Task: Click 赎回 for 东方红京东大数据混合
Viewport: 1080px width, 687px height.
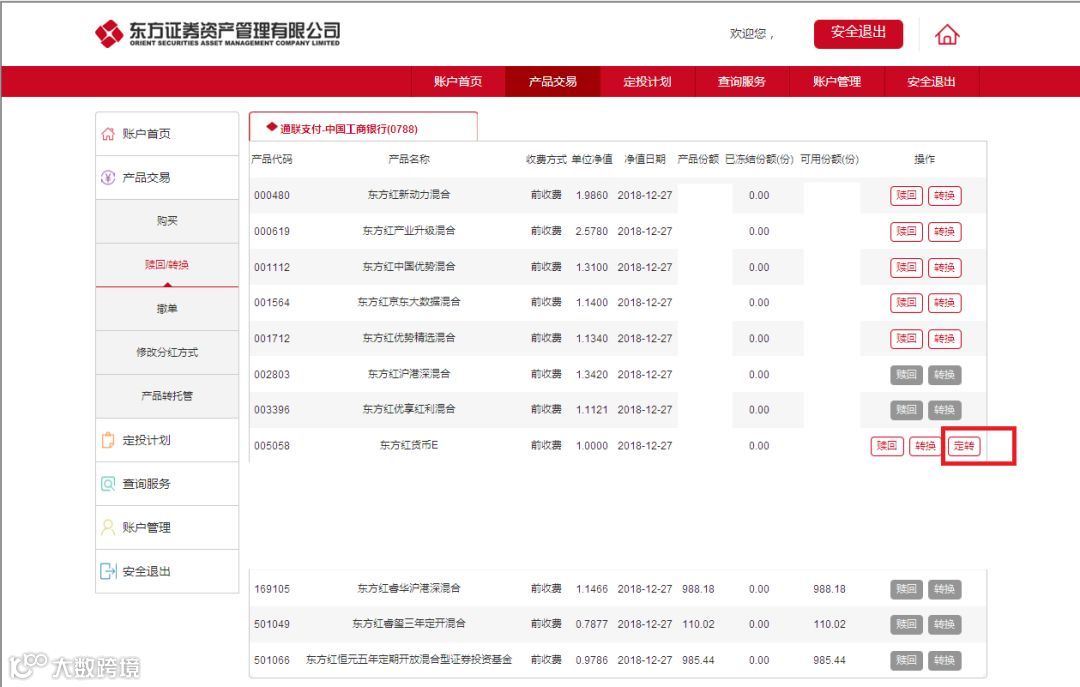Action: point(906,303)
